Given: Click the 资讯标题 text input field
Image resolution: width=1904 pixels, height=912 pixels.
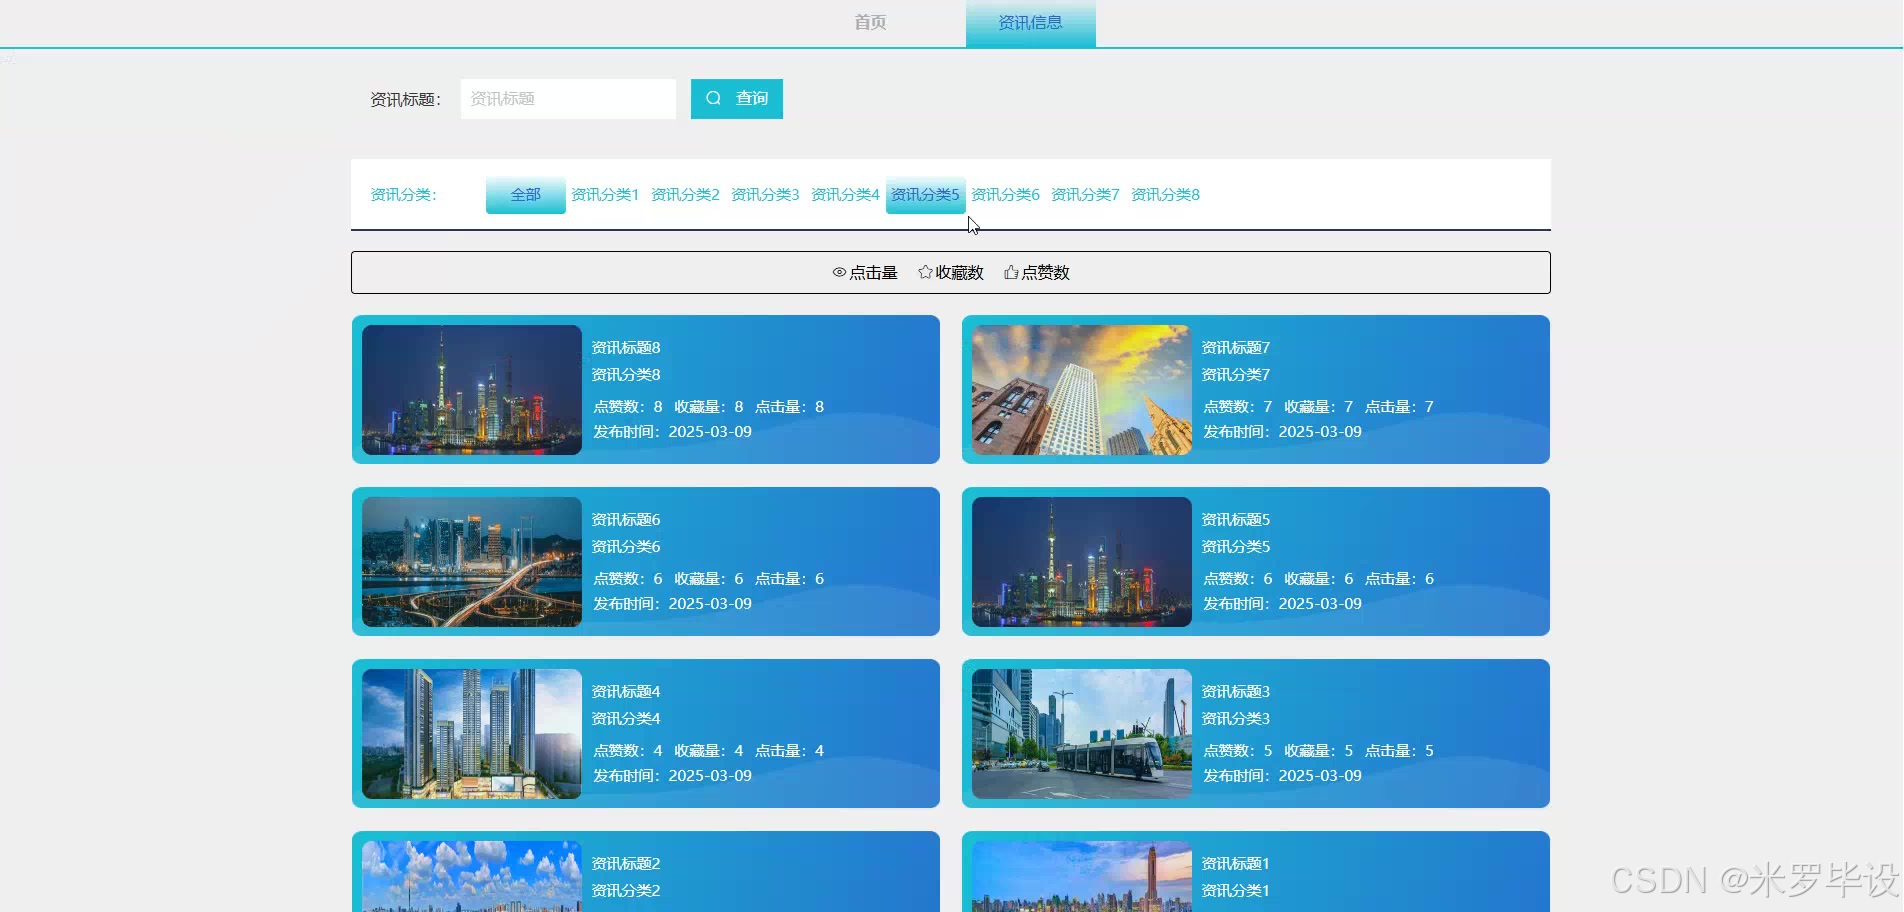Looking at the screenshot, I should (567, 98).
